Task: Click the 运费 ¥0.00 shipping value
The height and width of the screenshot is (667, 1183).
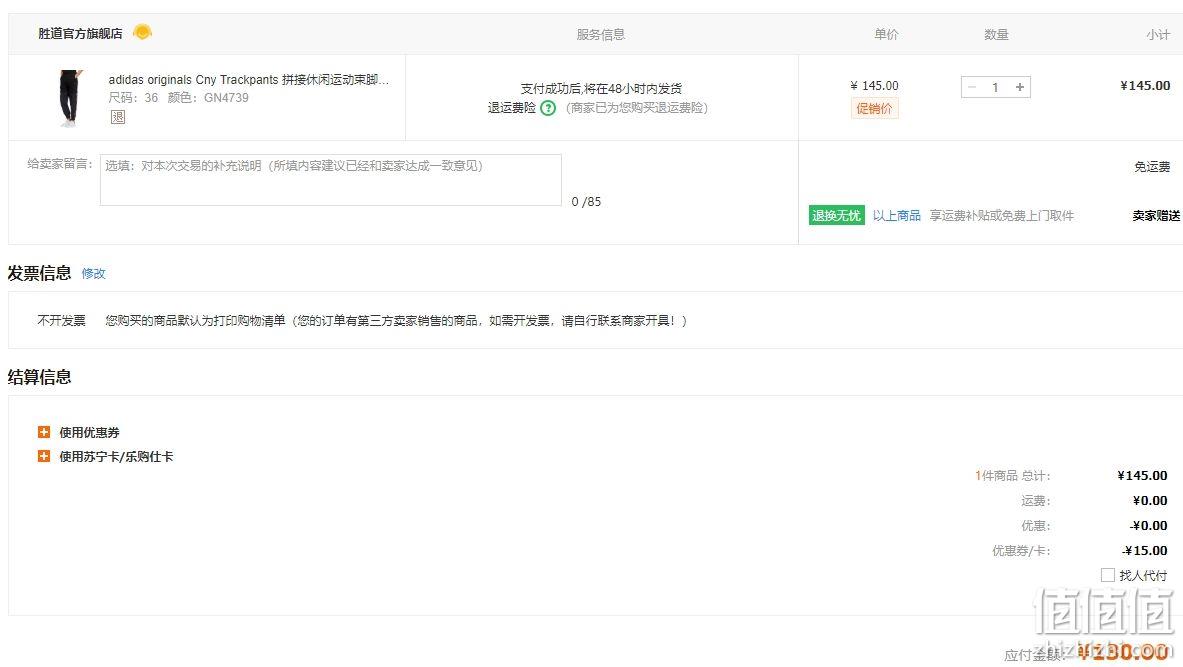Action: [x=1150, y=500]
